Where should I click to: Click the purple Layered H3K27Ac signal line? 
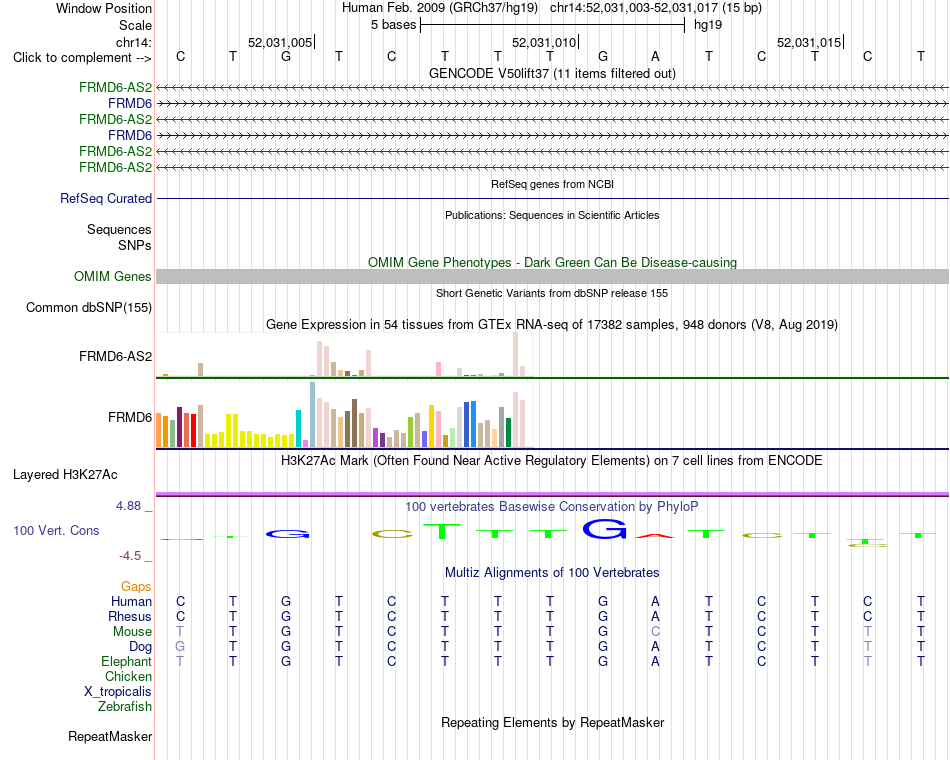(552, 494)
